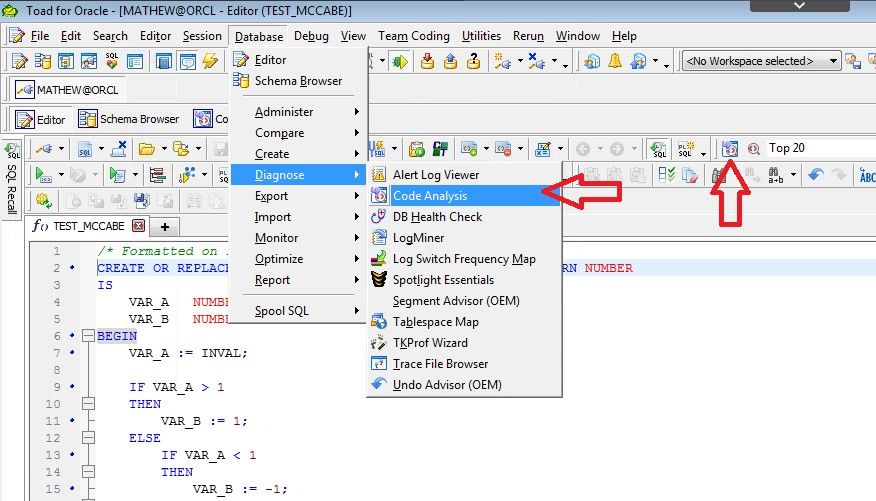
Task: Click the SQL Optimizer heart icon
Action: (112, 61)
